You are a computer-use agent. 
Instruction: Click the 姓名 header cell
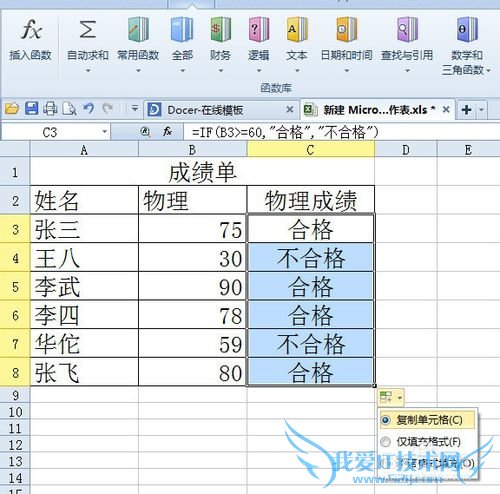(84, 200)
